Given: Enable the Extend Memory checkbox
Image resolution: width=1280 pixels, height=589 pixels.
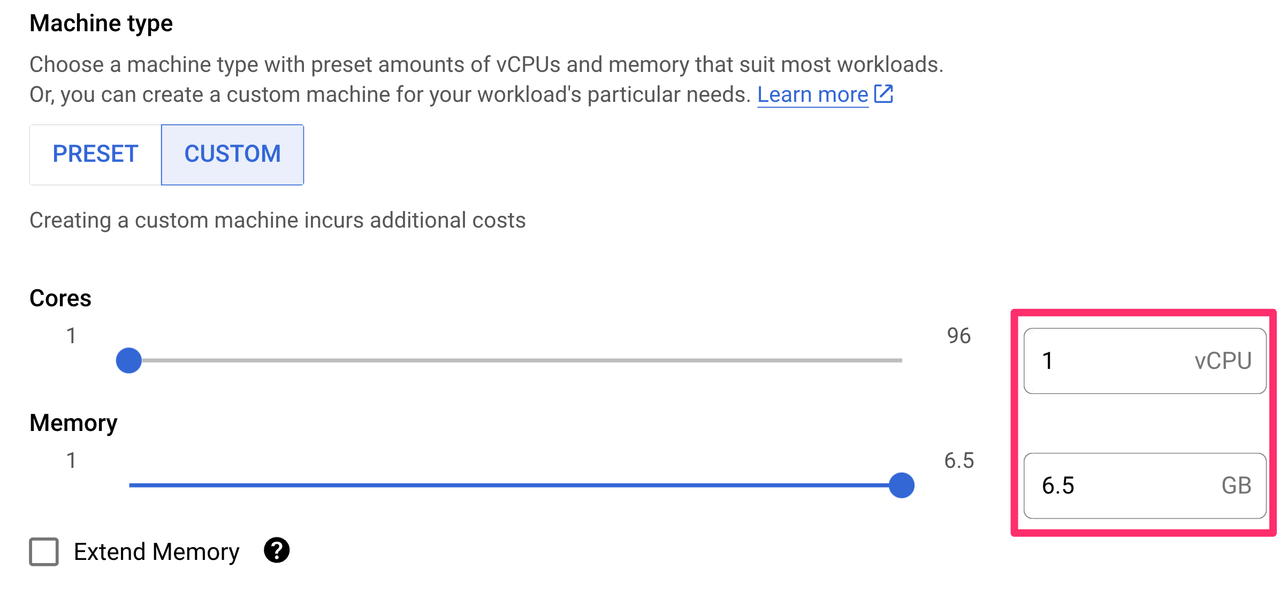Looking at the screenshot, I should click(44, 551).
